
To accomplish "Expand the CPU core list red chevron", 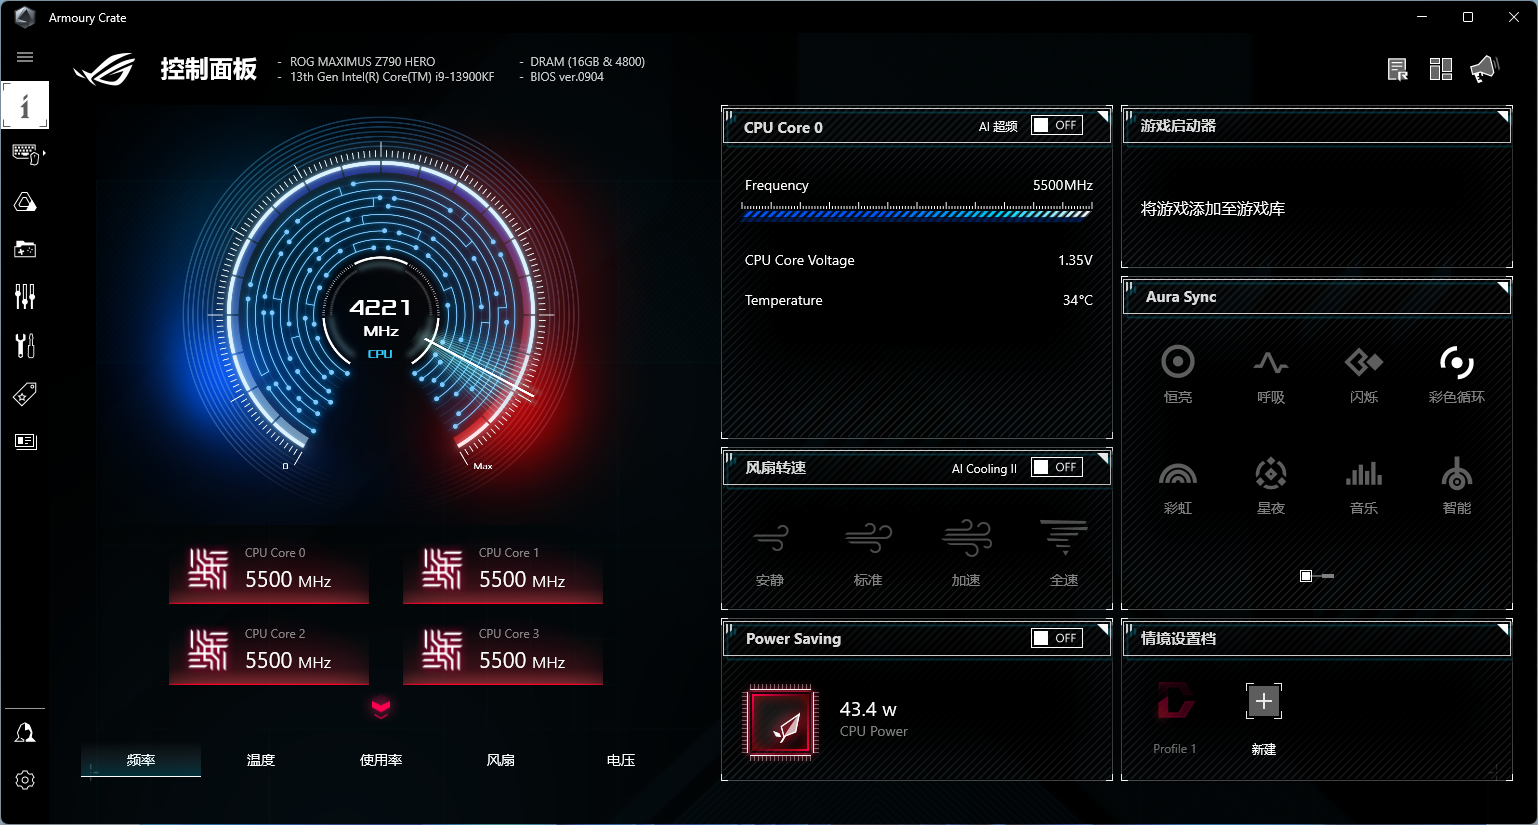I will [381, 708].
